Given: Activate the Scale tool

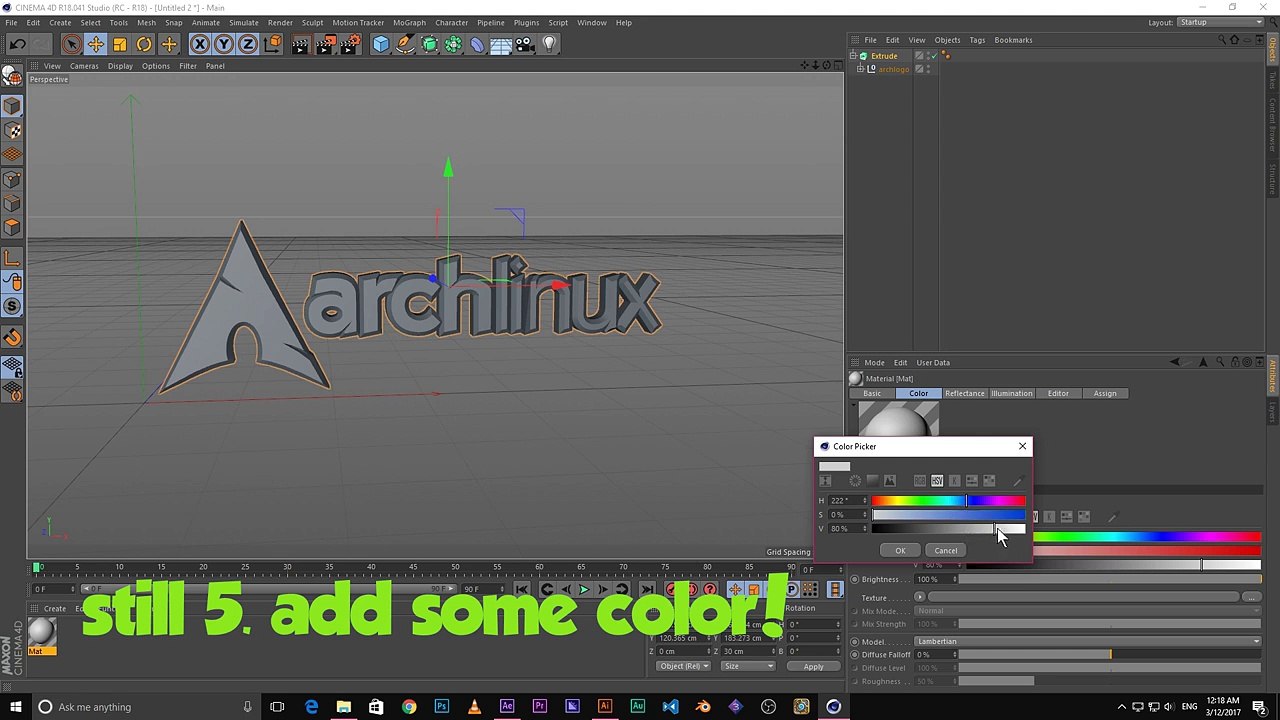Looking at the screenshot, I should (120, 44).
